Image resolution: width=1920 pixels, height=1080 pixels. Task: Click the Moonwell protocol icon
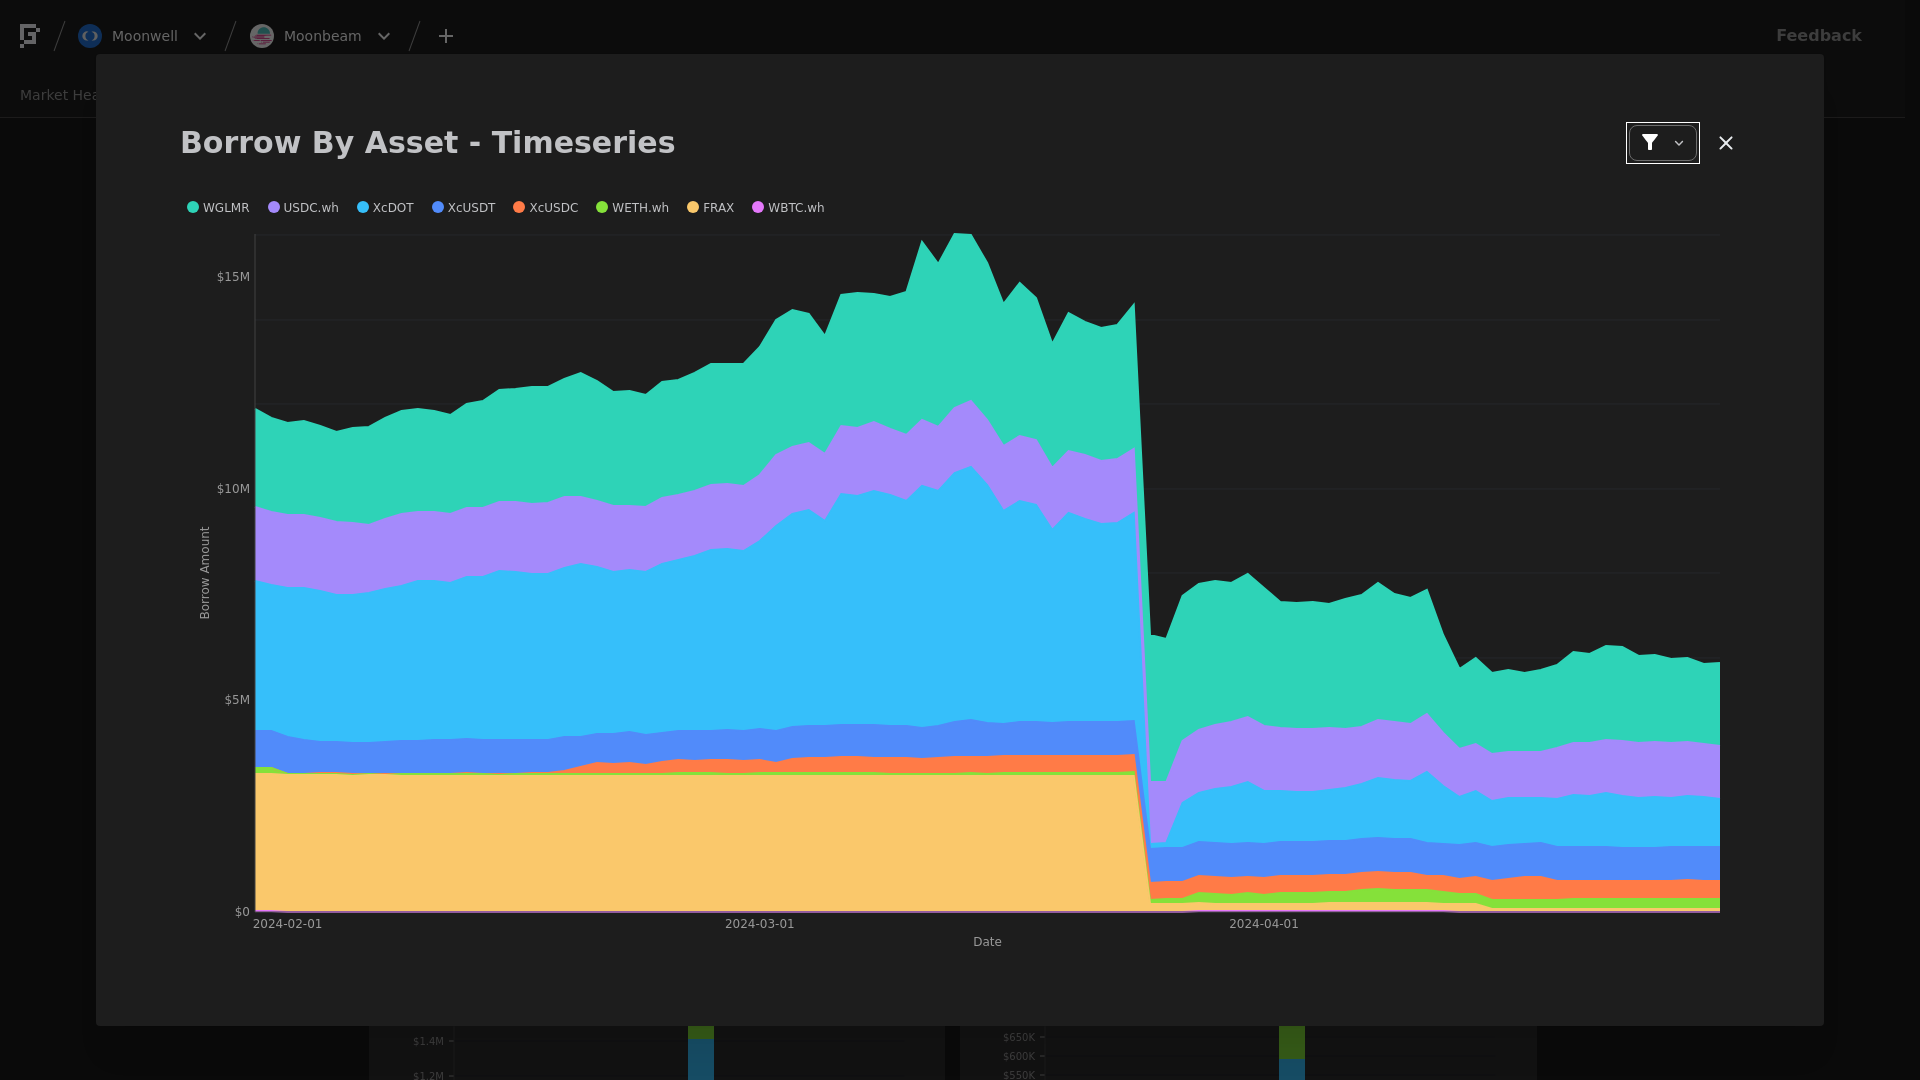(x=90, y=36)
